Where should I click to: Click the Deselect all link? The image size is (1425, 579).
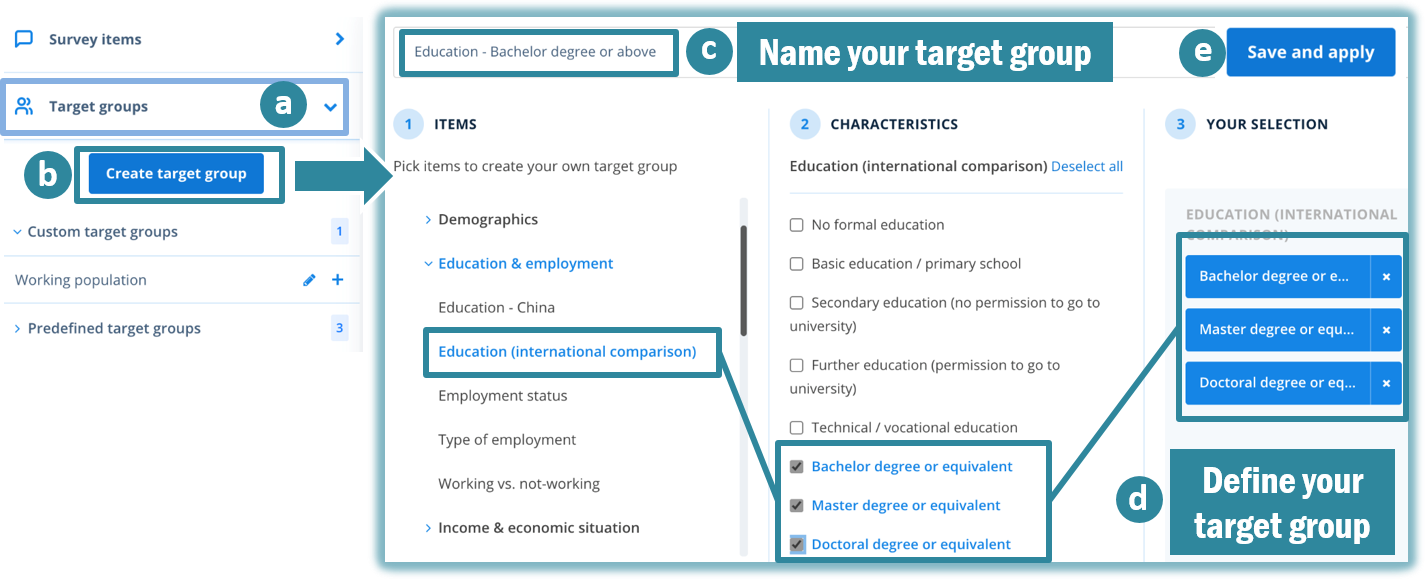[1087, 166]
